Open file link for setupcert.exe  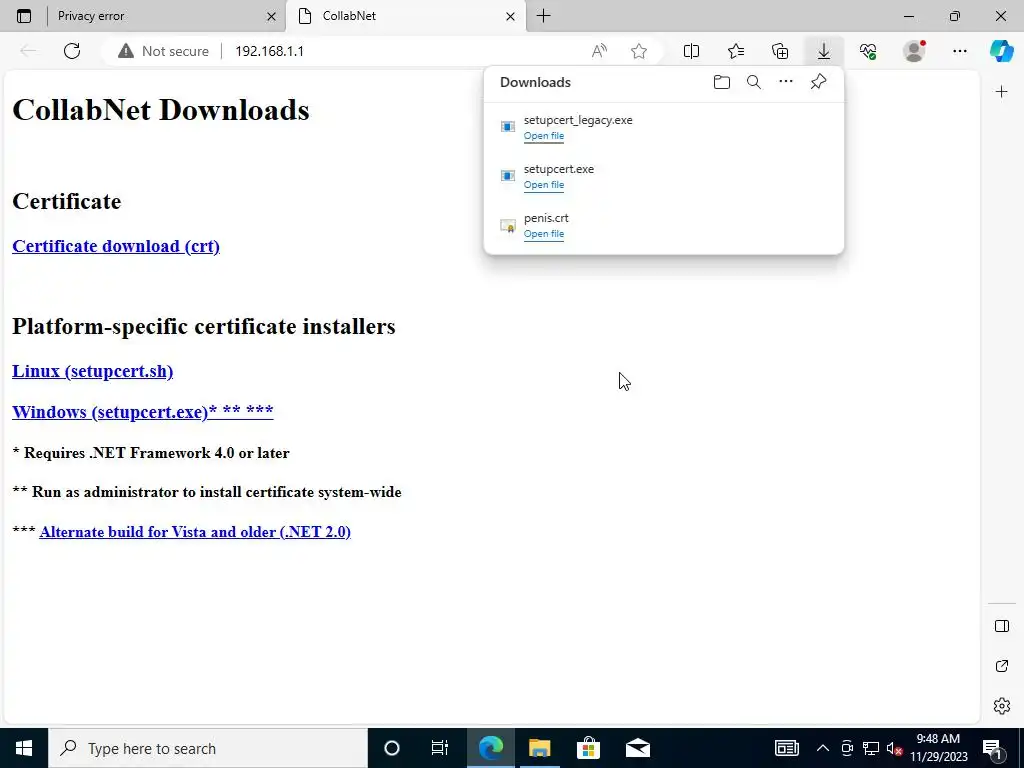(543, 185)
